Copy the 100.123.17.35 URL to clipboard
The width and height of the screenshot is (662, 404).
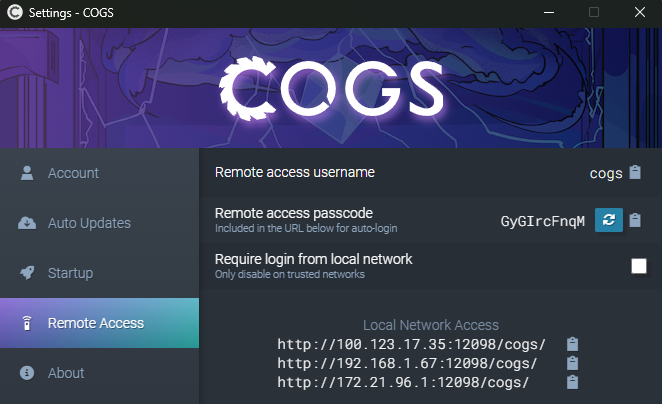click(572, 344)
